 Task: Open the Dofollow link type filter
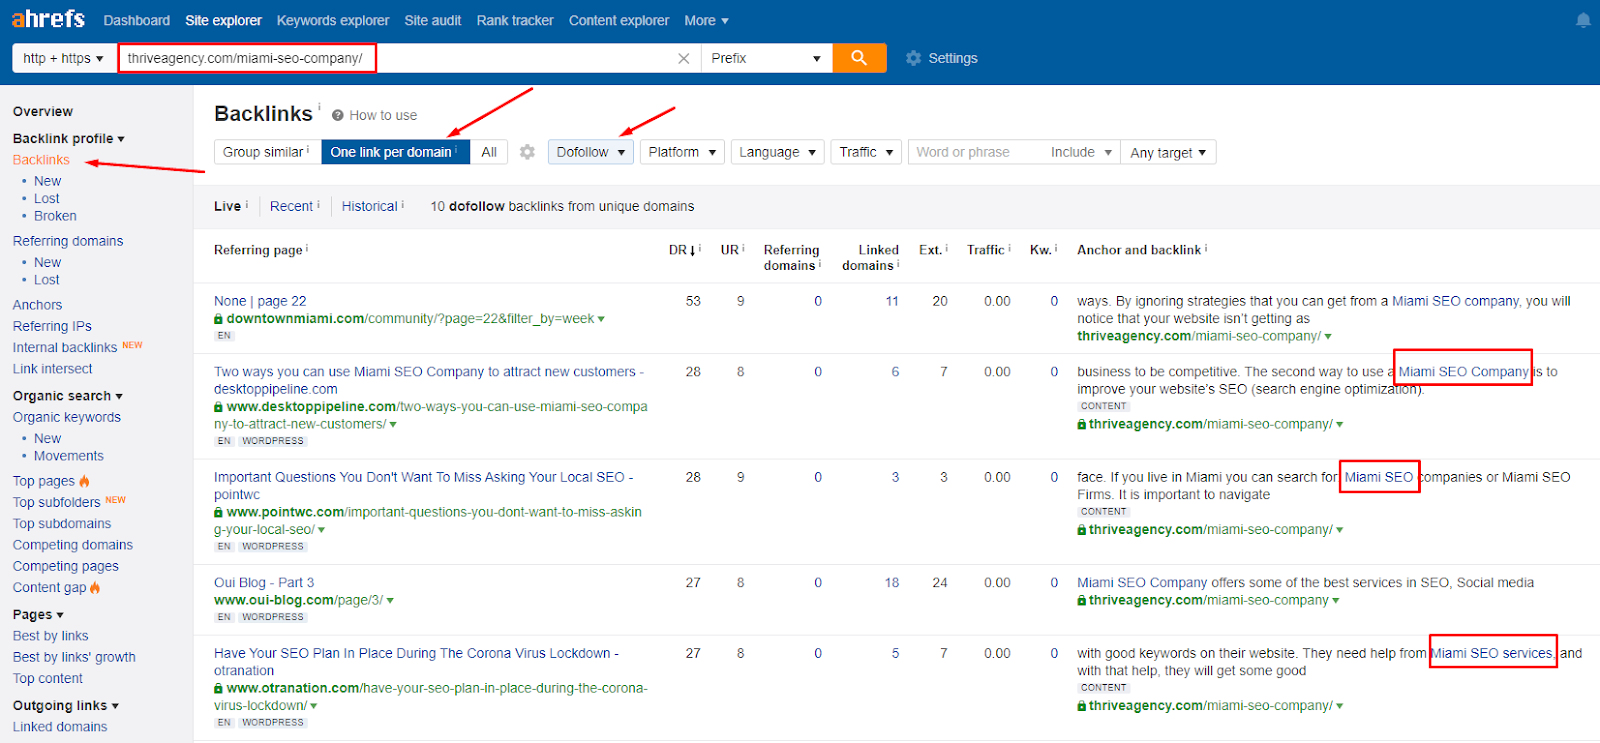pyautogui.click(x=590, y=152)
